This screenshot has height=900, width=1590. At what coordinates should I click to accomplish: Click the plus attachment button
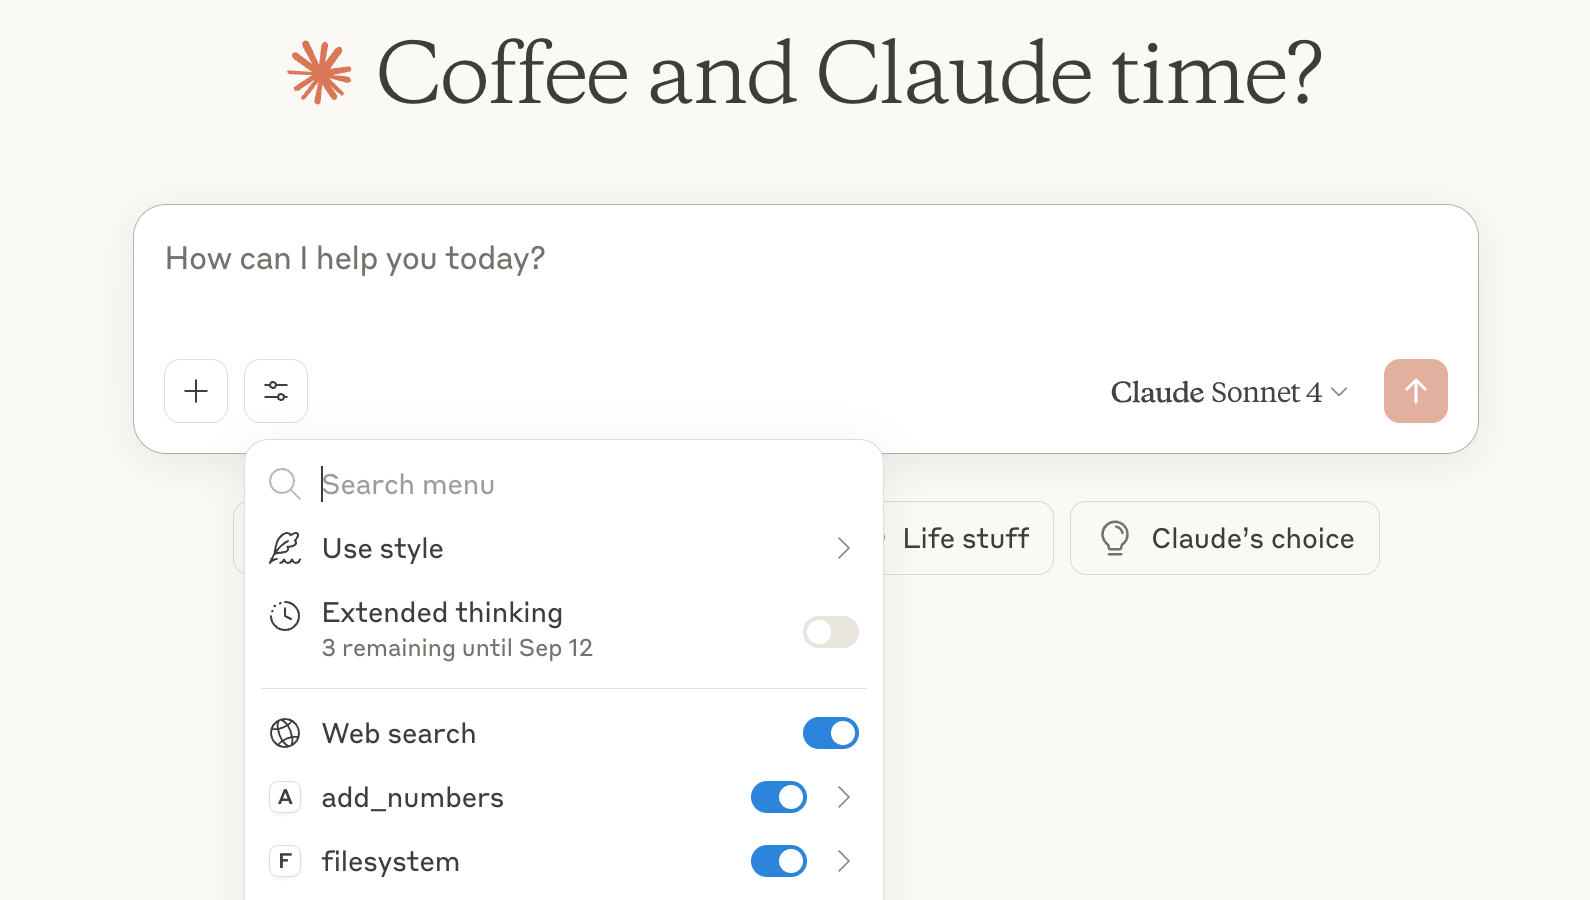pos(196,391)
